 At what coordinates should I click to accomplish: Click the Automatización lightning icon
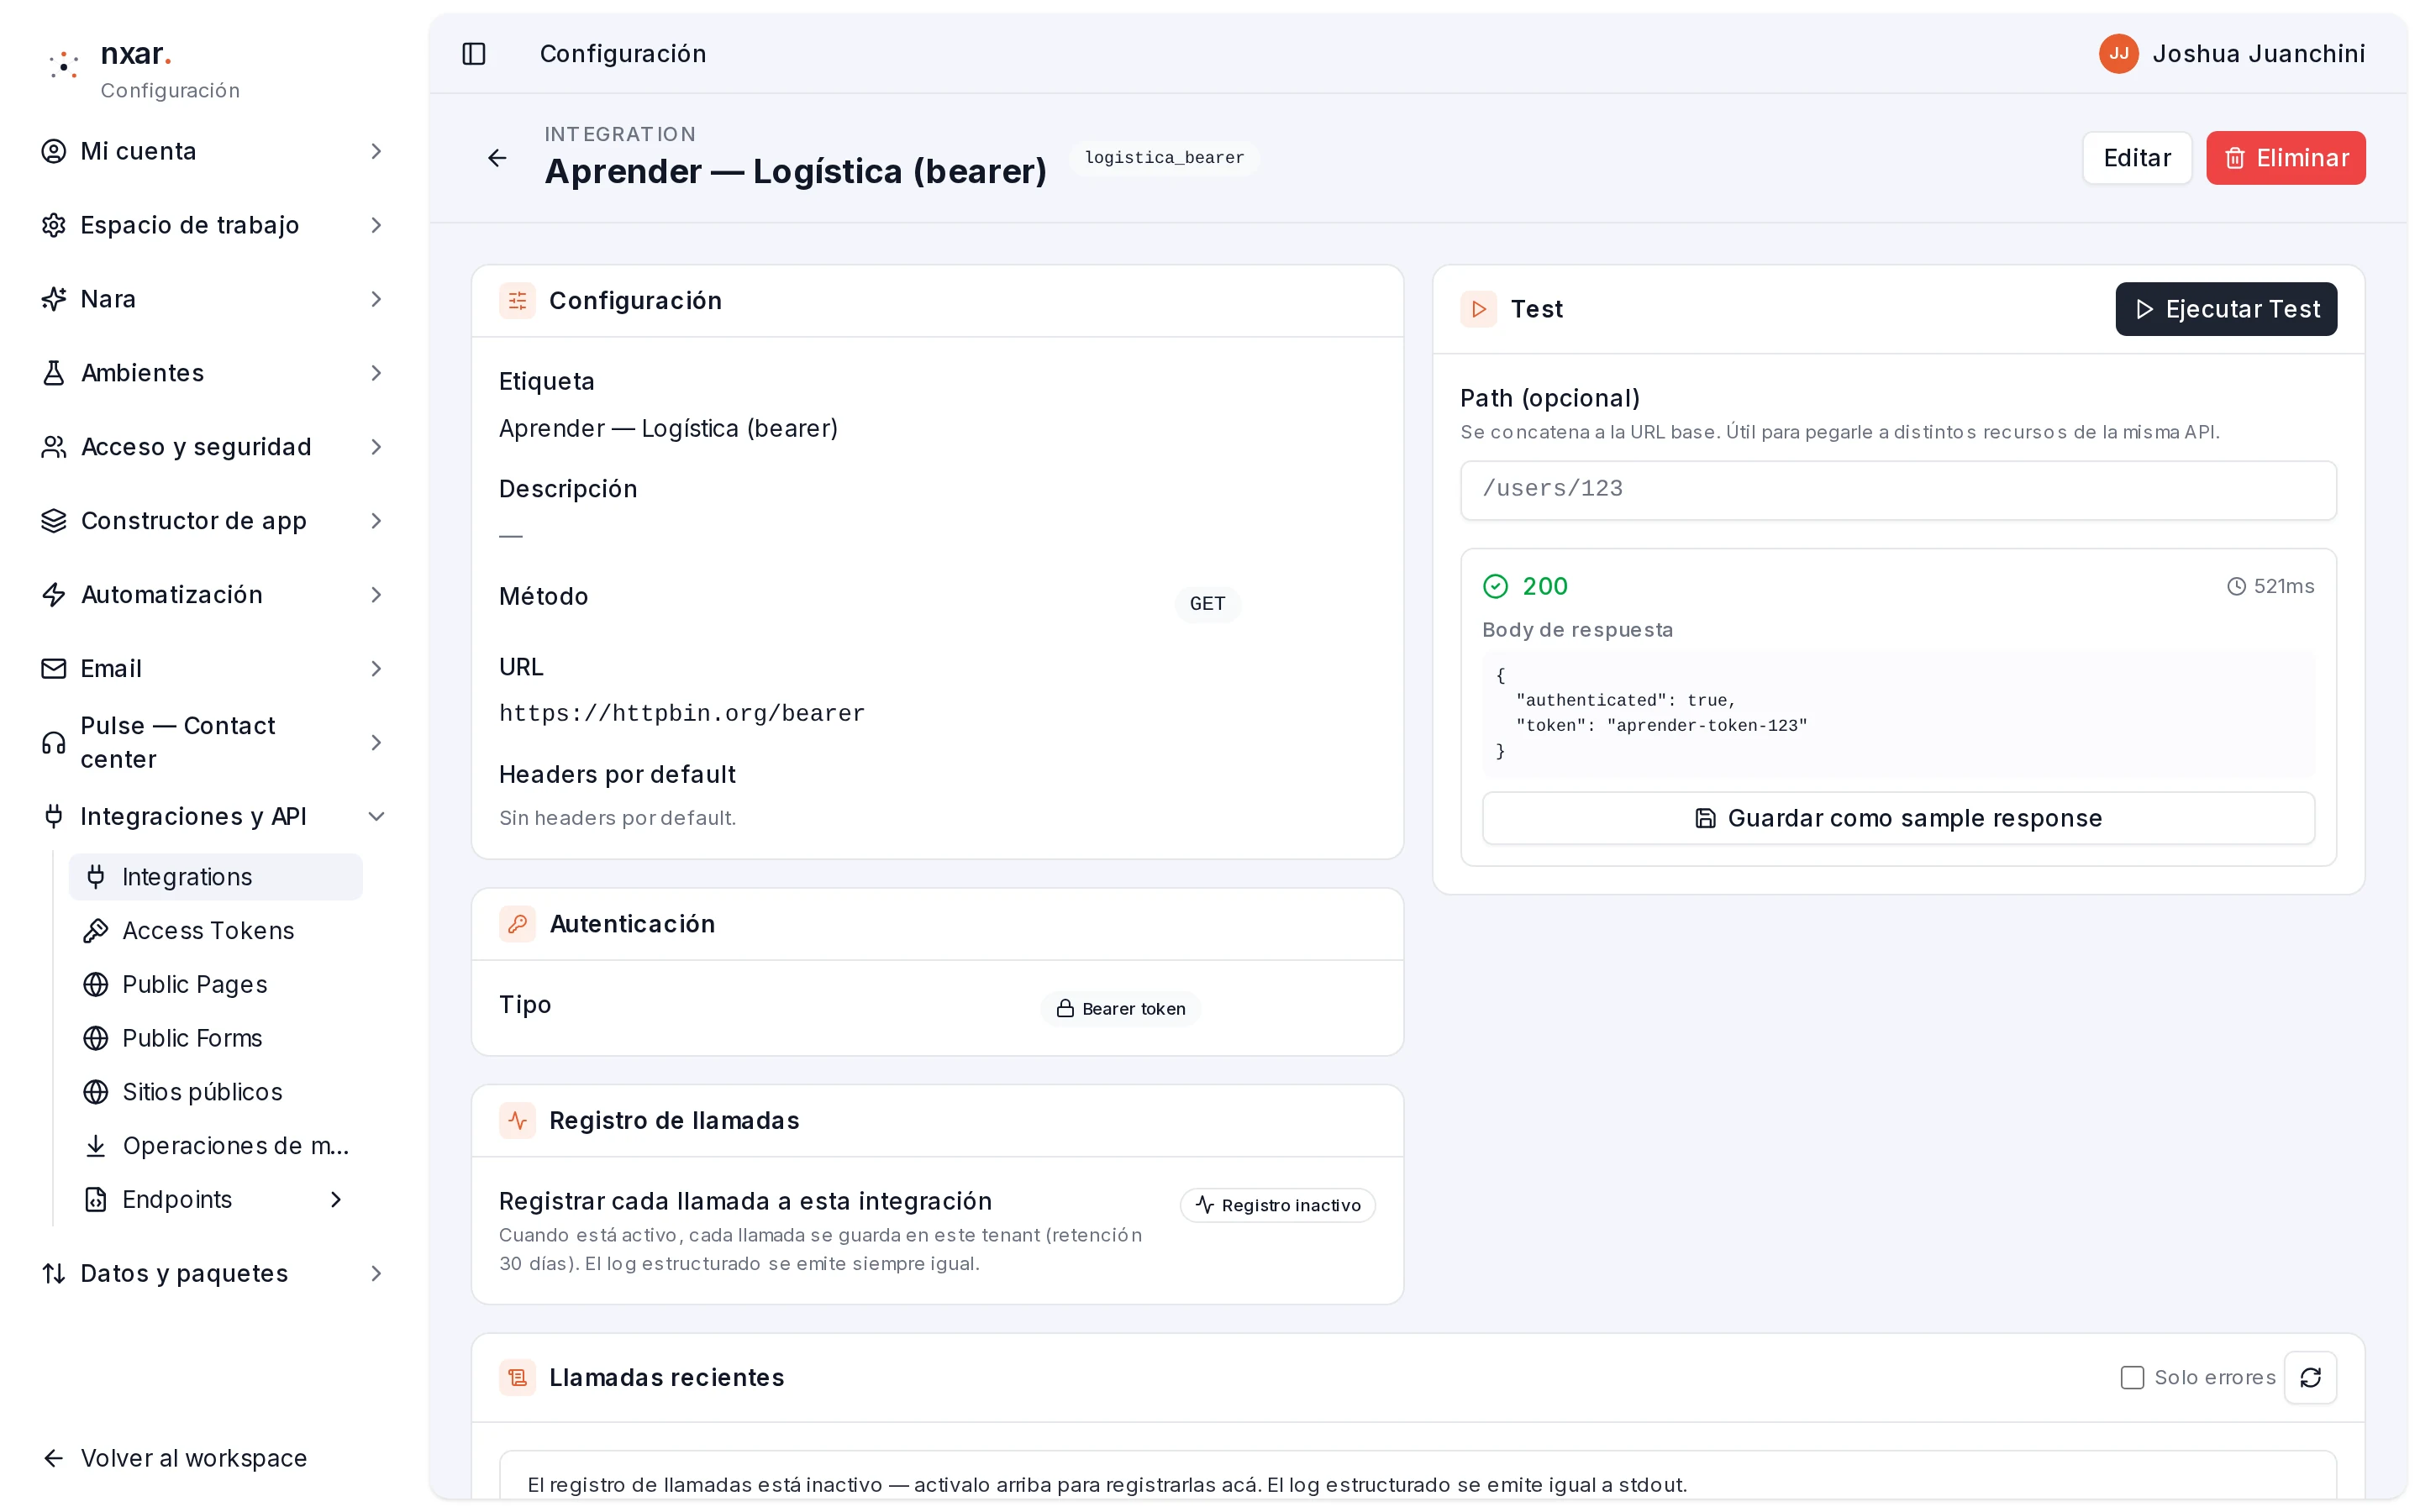(54, 595)
